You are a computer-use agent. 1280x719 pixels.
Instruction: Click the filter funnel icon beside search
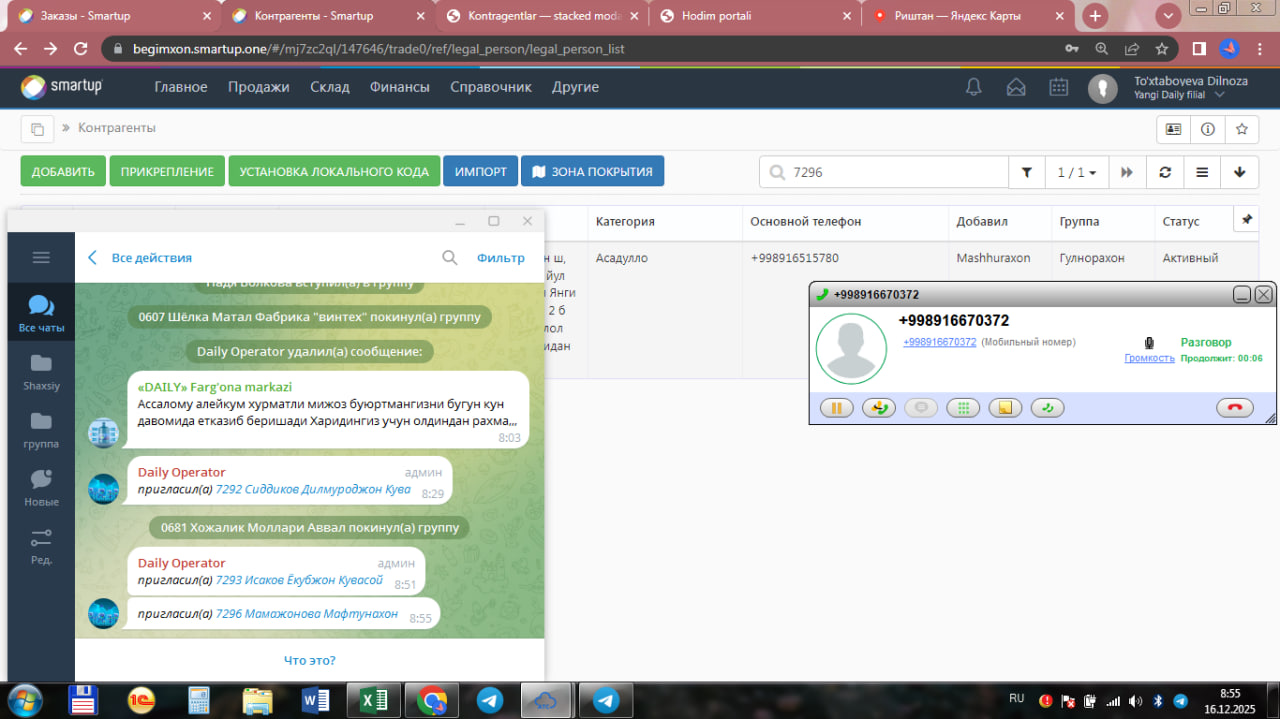pyautogui.click(x=1026, y=172)
